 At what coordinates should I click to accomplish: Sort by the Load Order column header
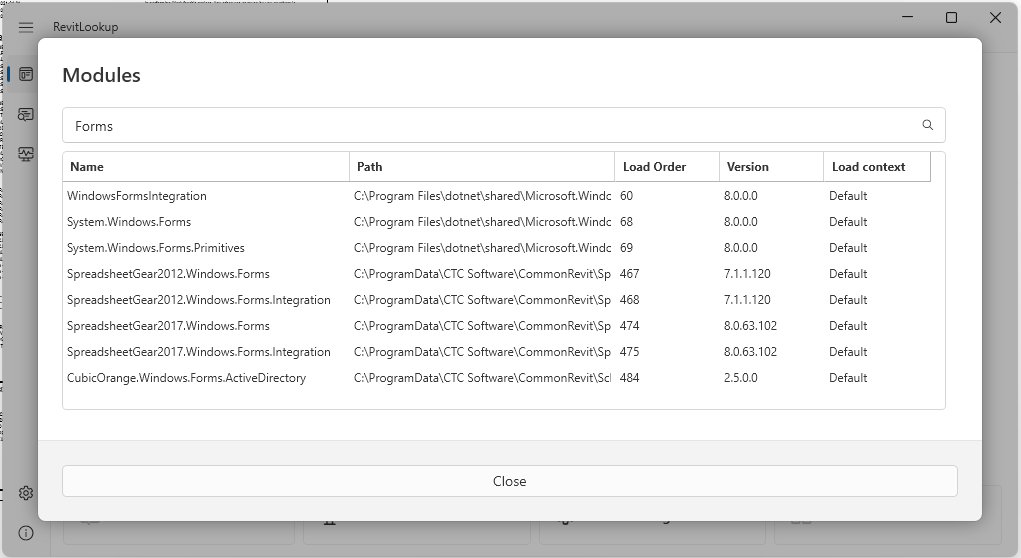click(x=667, y=167)
